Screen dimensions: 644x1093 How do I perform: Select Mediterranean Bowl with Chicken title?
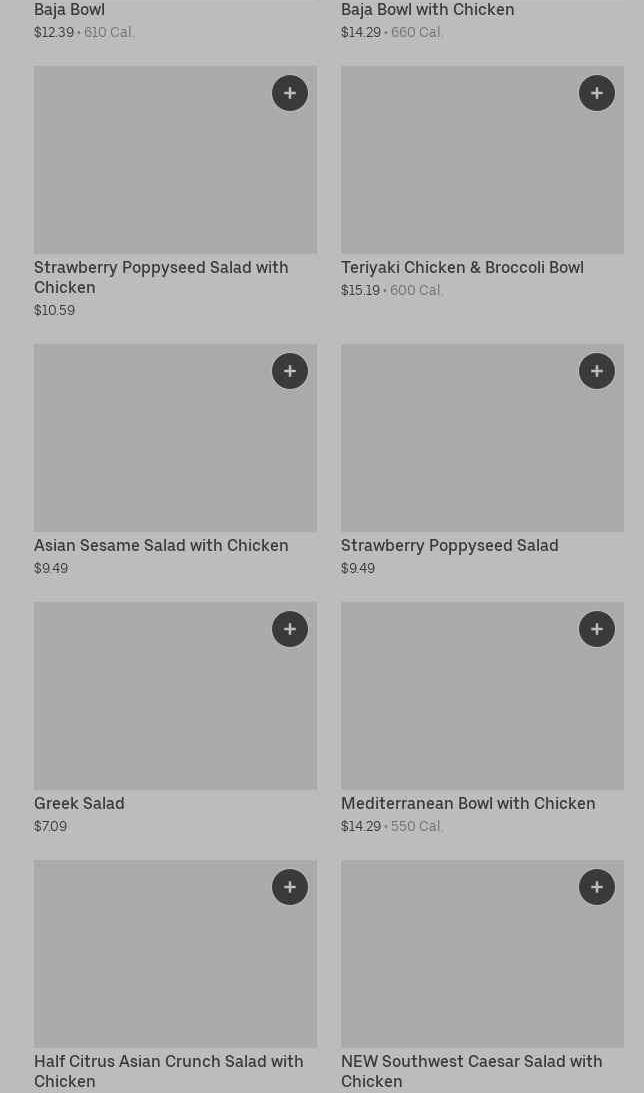point(467,803)
